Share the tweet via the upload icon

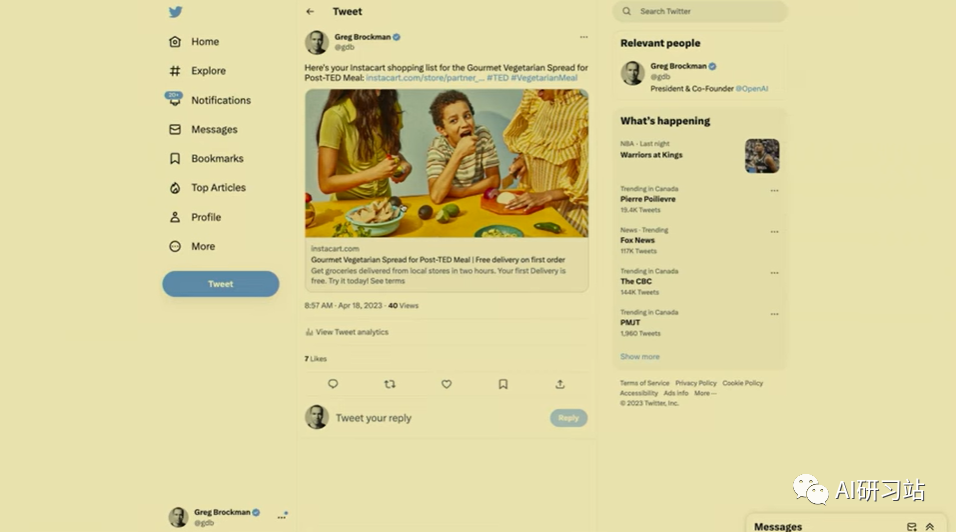click(x=560, y=384)
